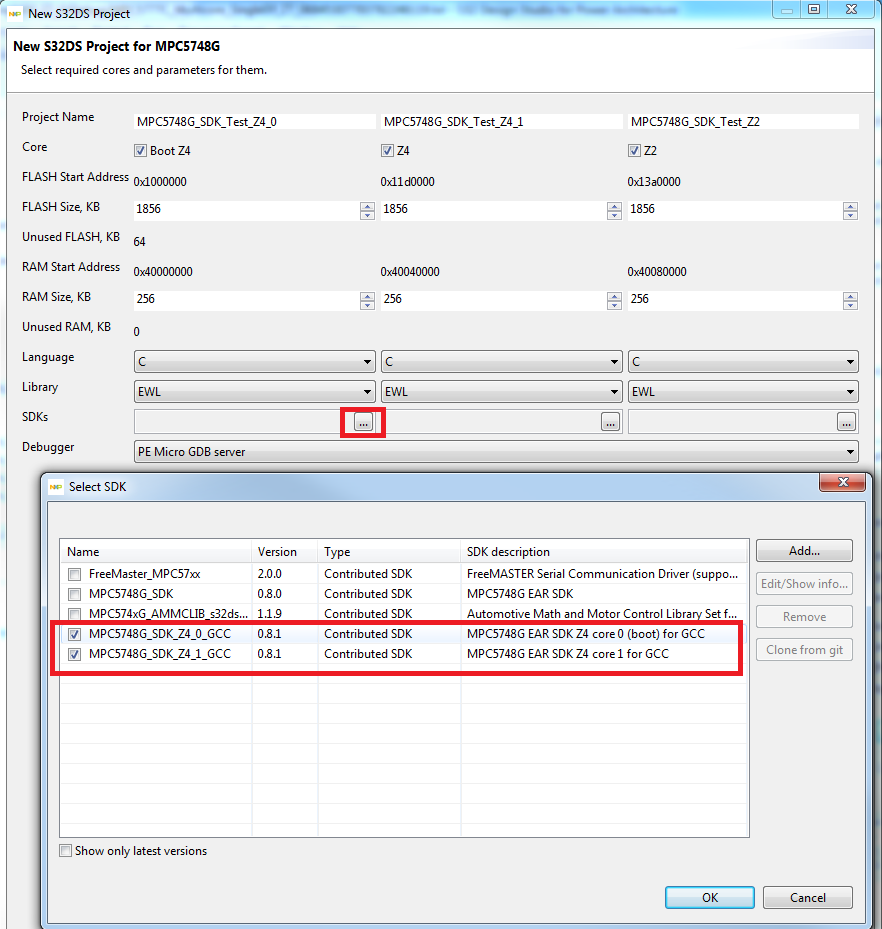Check the FreeMaster_MPC57xx SDK checkbox
Viewport: 882px width, 929px height.
click(75, 574)
